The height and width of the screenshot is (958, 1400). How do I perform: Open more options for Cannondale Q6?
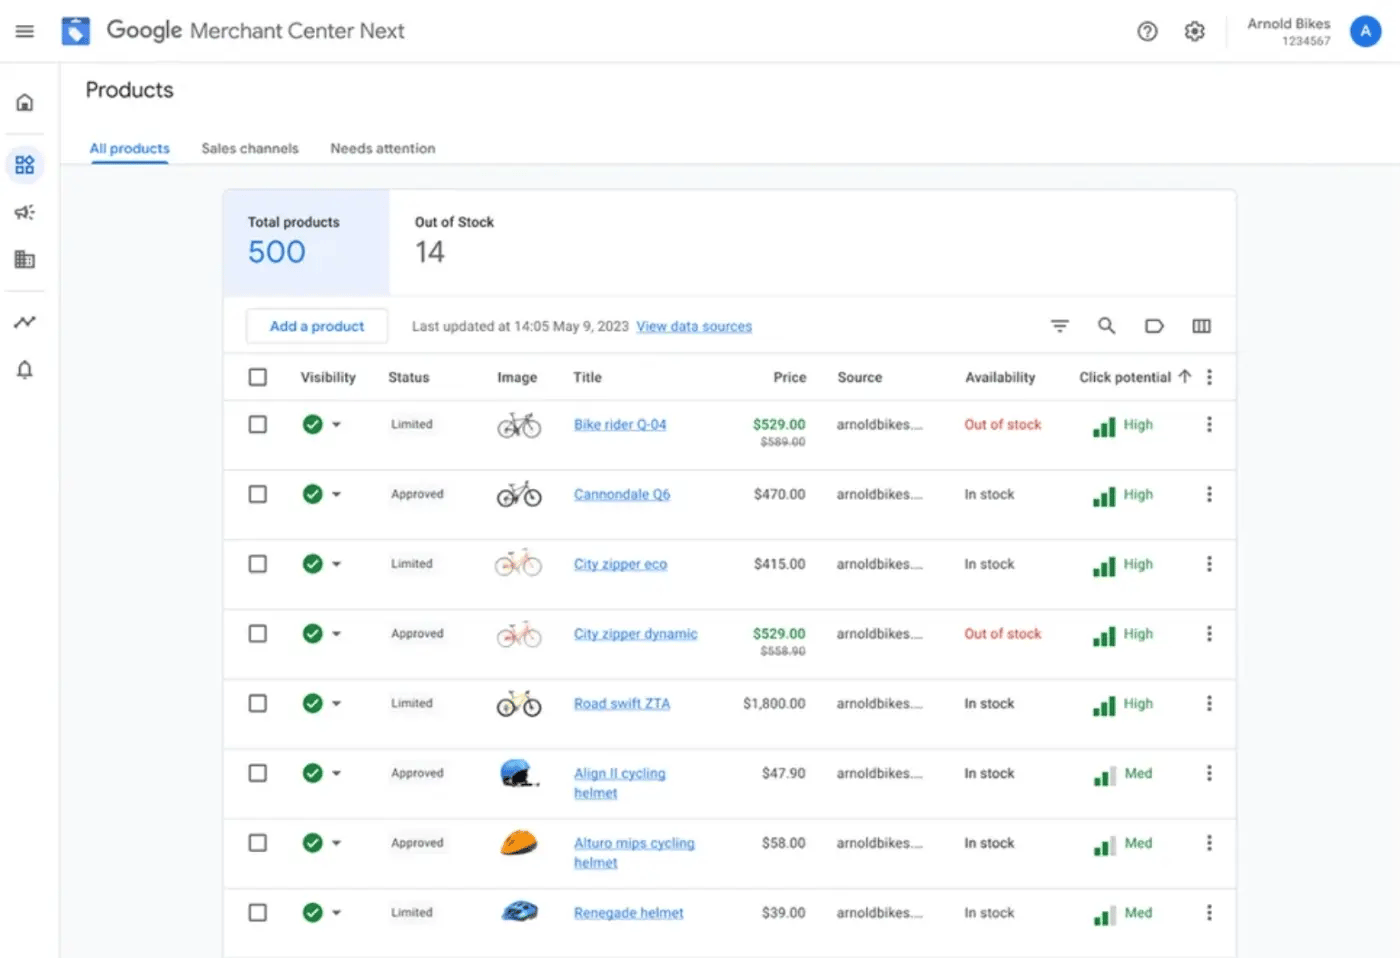click(x=1209, y=494)
